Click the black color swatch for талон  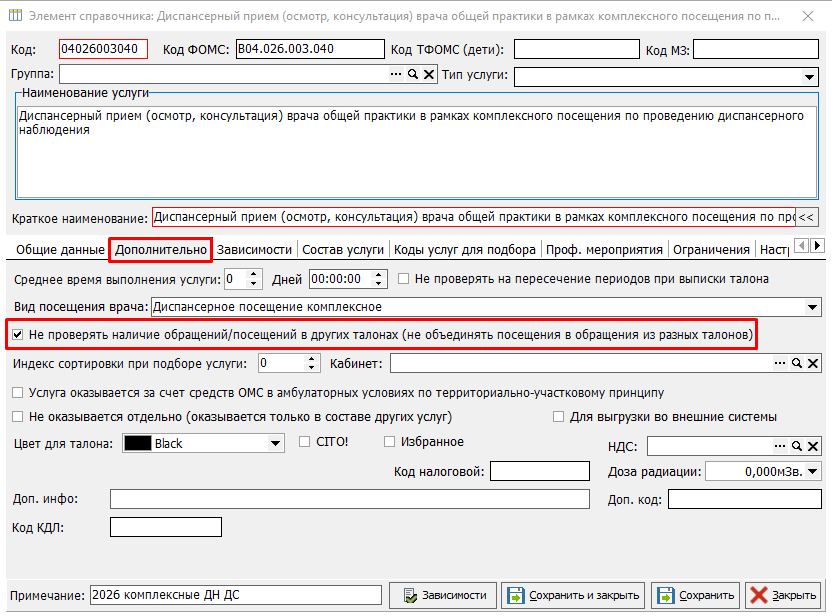(x=138, y=443)
